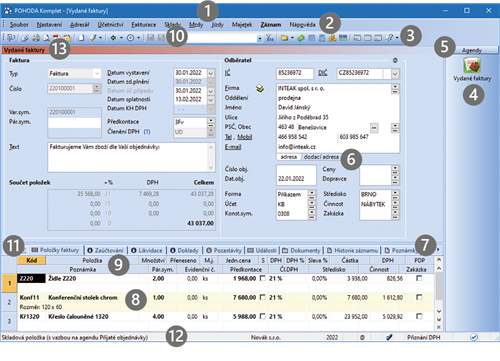Switch to the Zaúčtování tab
The height and width of the screenshot is (361, 500).
(x=105, y=250)
